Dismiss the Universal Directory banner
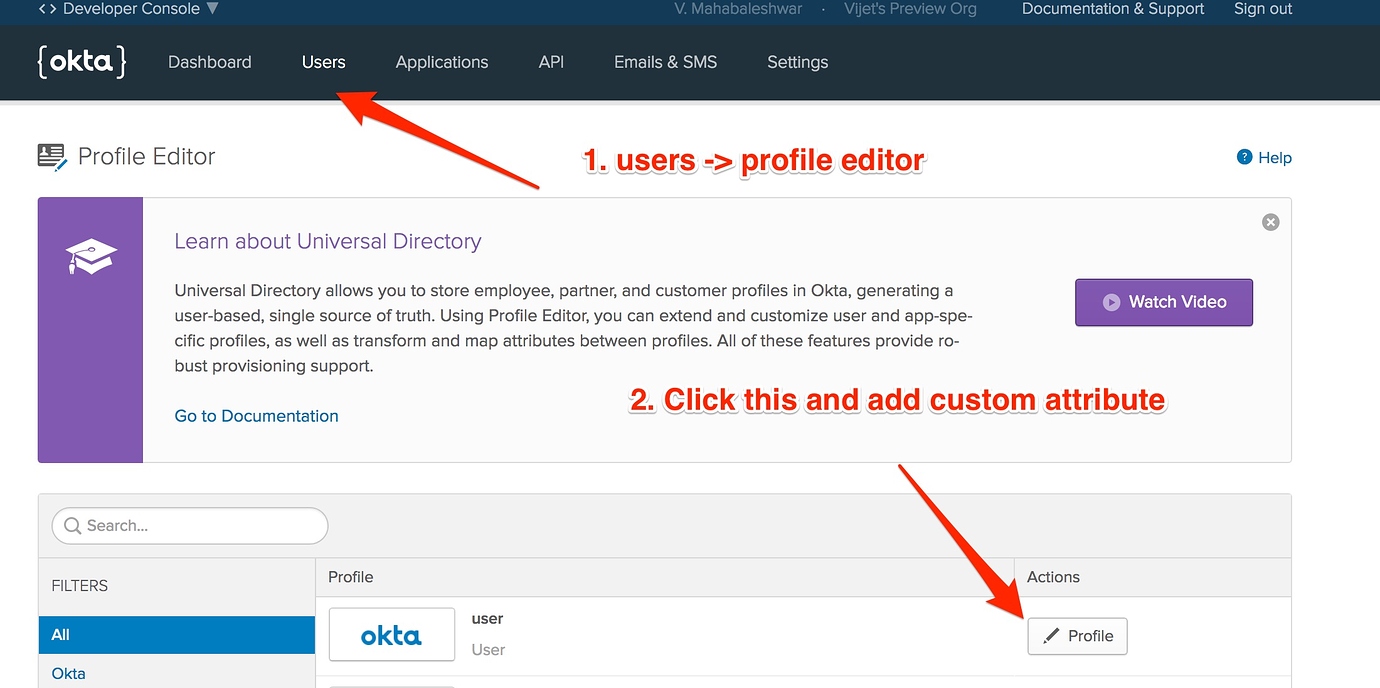Viewport: 1380px width, 688px height. pyautogui.click(x=1270, y=222)
